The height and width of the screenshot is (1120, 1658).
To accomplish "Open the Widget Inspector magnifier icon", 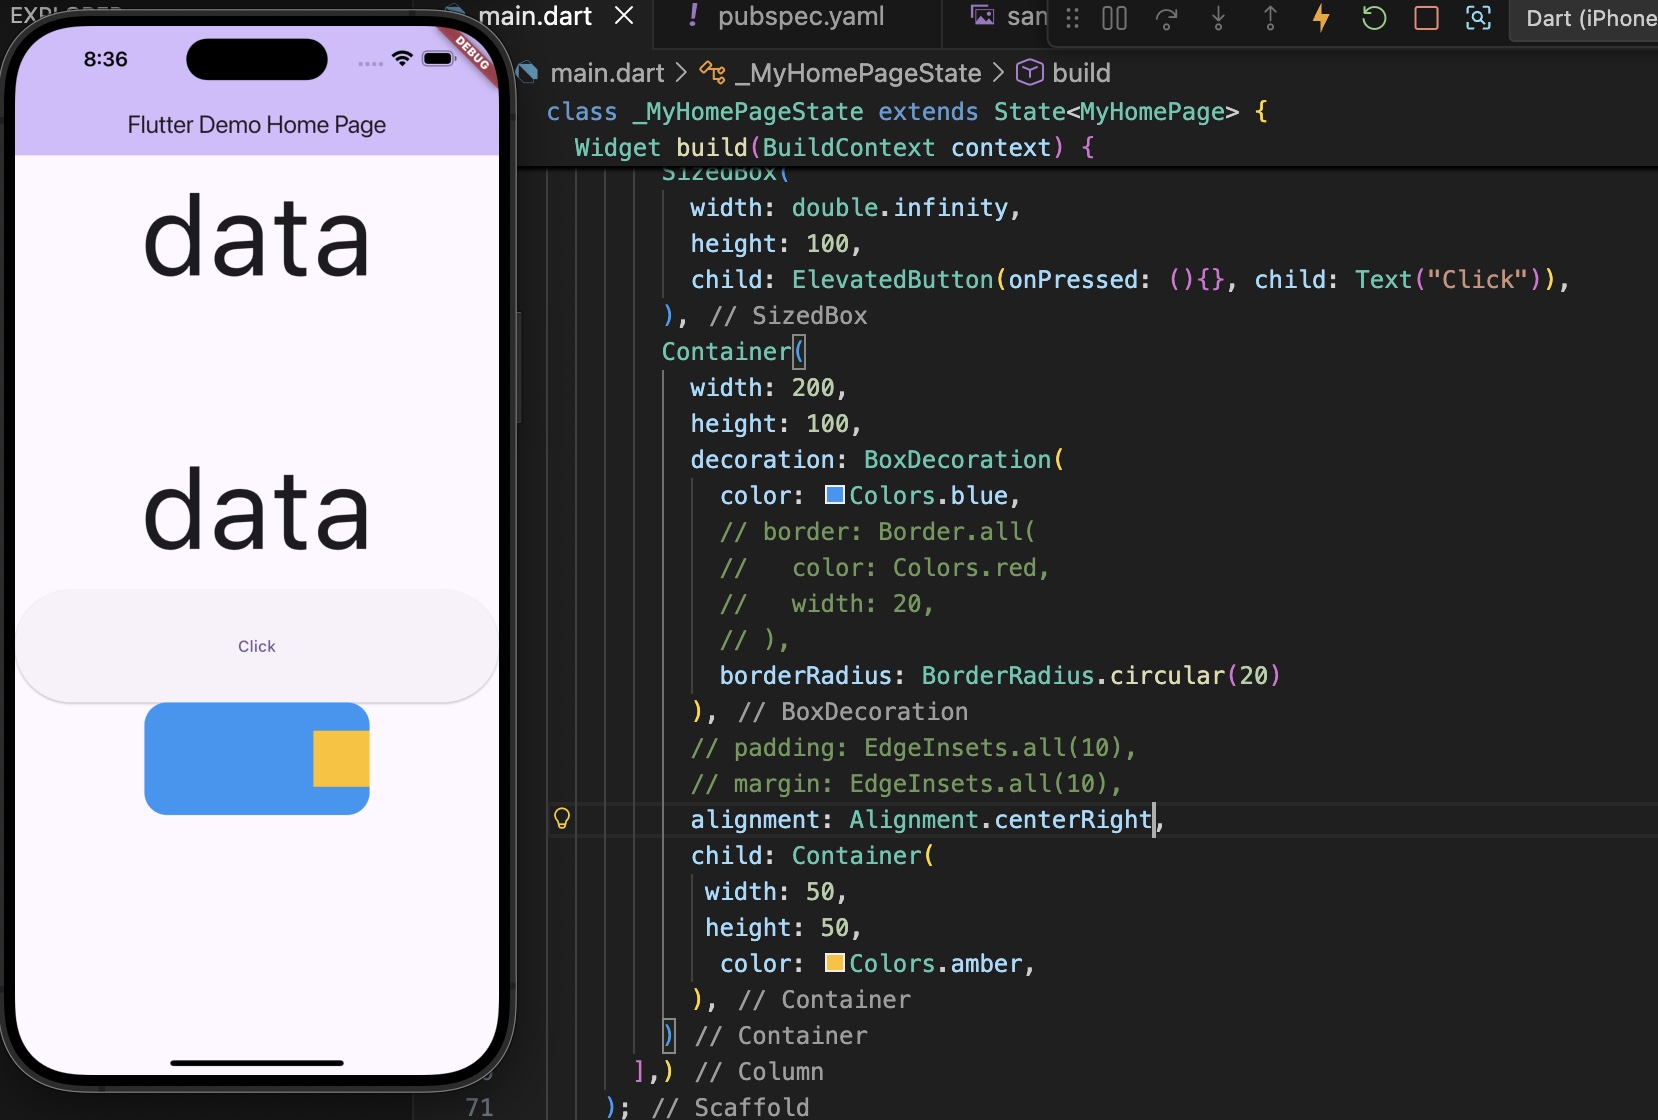I will [1478, 18].
